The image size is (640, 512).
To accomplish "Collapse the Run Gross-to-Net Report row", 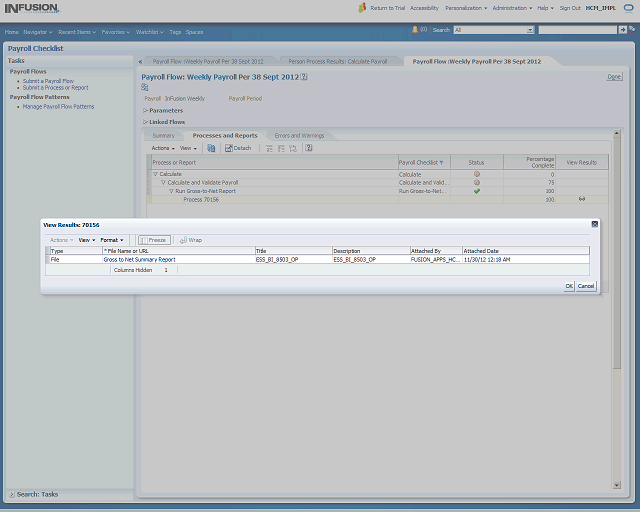I will [171, 191].
